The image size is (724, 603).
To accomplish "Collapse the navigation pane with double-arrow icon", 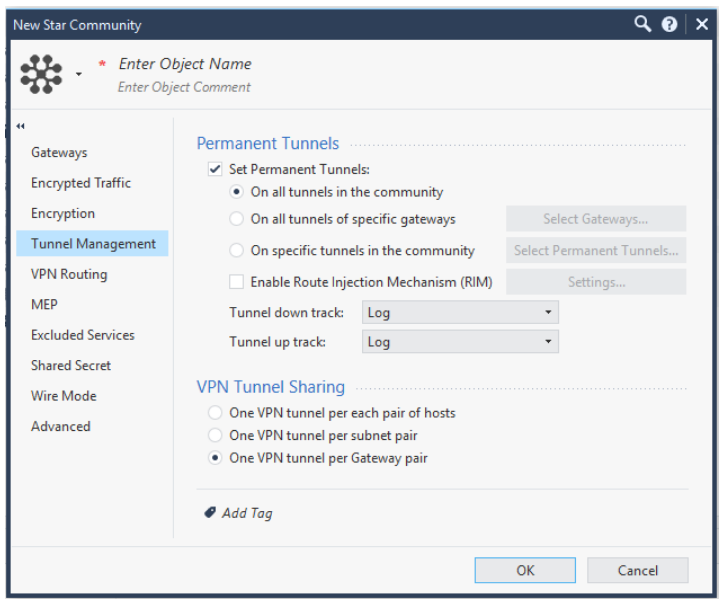I will (x=20, y=126).
